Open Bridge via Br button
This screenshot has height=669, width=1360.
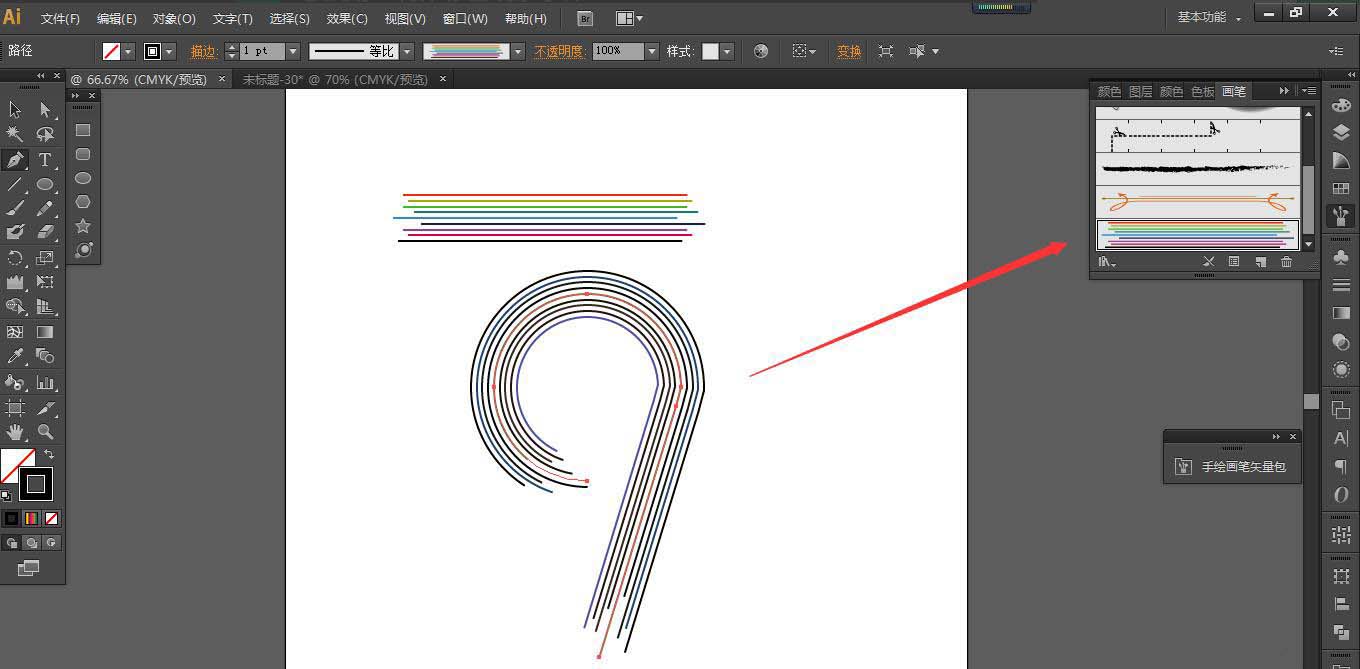click(x=586, y=18)
